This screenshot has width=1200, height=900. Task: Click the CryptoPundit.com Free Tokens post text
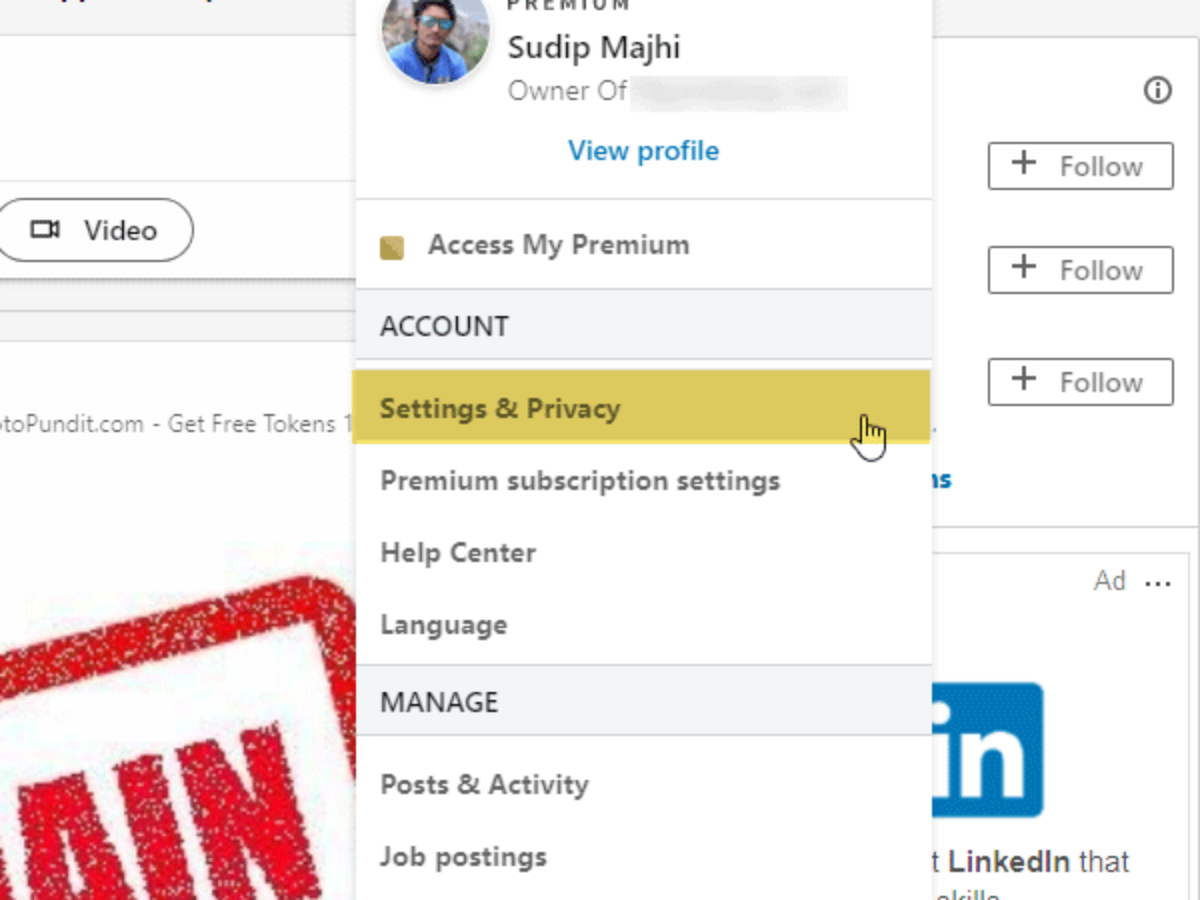[170, 424]
